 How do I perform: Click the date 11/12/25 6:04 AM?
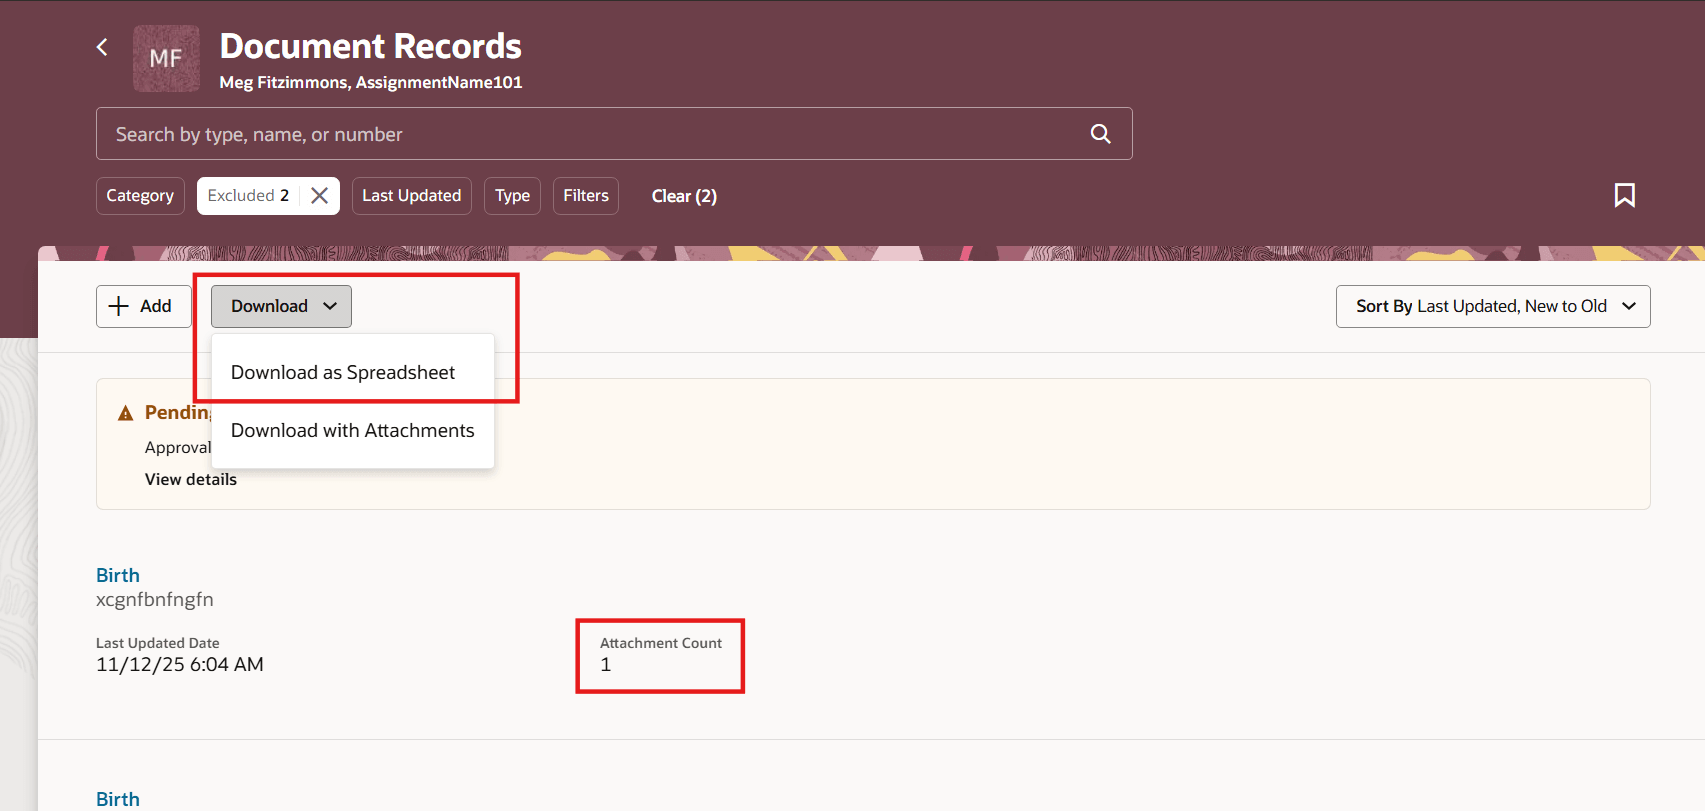(x=180, y=665)
